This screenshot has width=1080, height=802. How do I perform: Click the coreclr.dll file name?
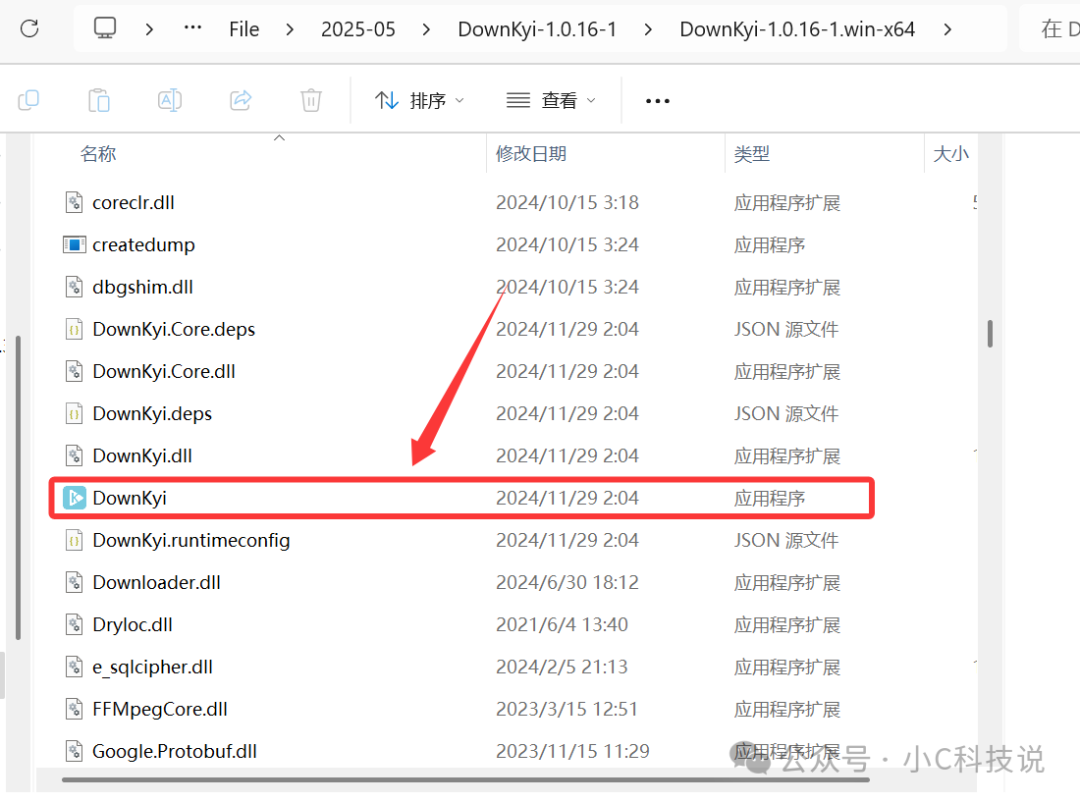click(134, 203)
